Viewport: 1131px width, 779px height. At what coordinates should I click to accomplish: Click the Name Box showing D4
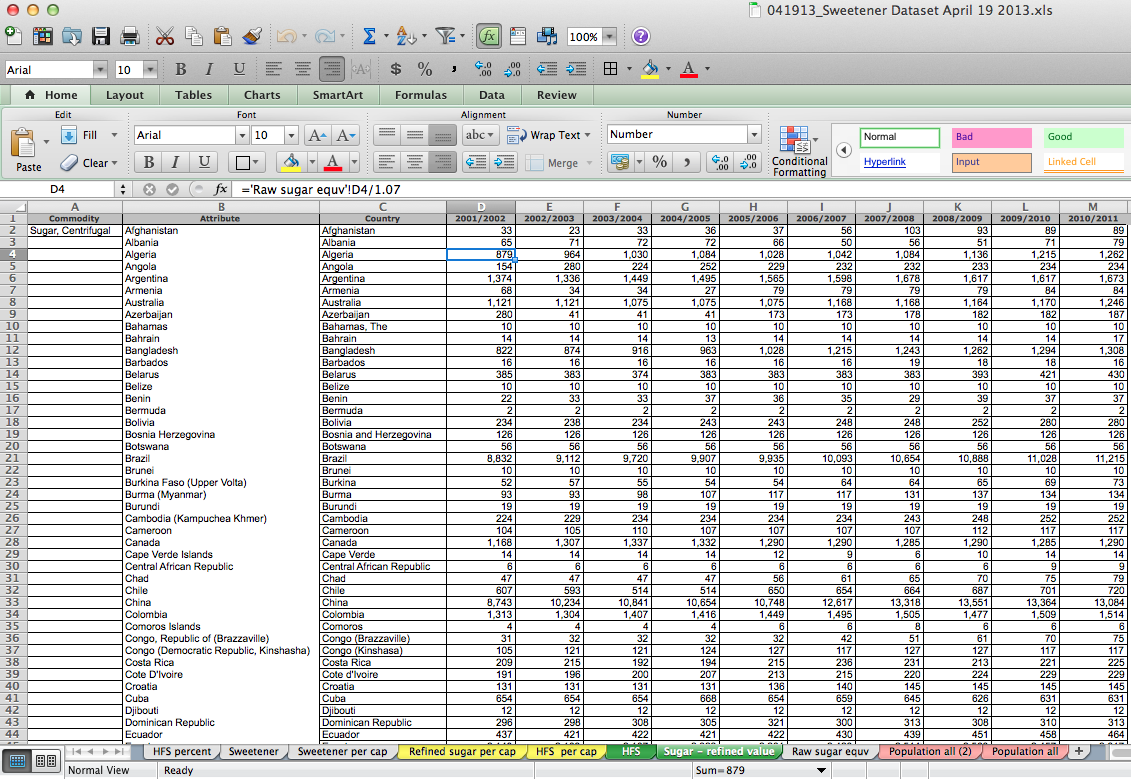pyautogui.click(x=58, y=189)
